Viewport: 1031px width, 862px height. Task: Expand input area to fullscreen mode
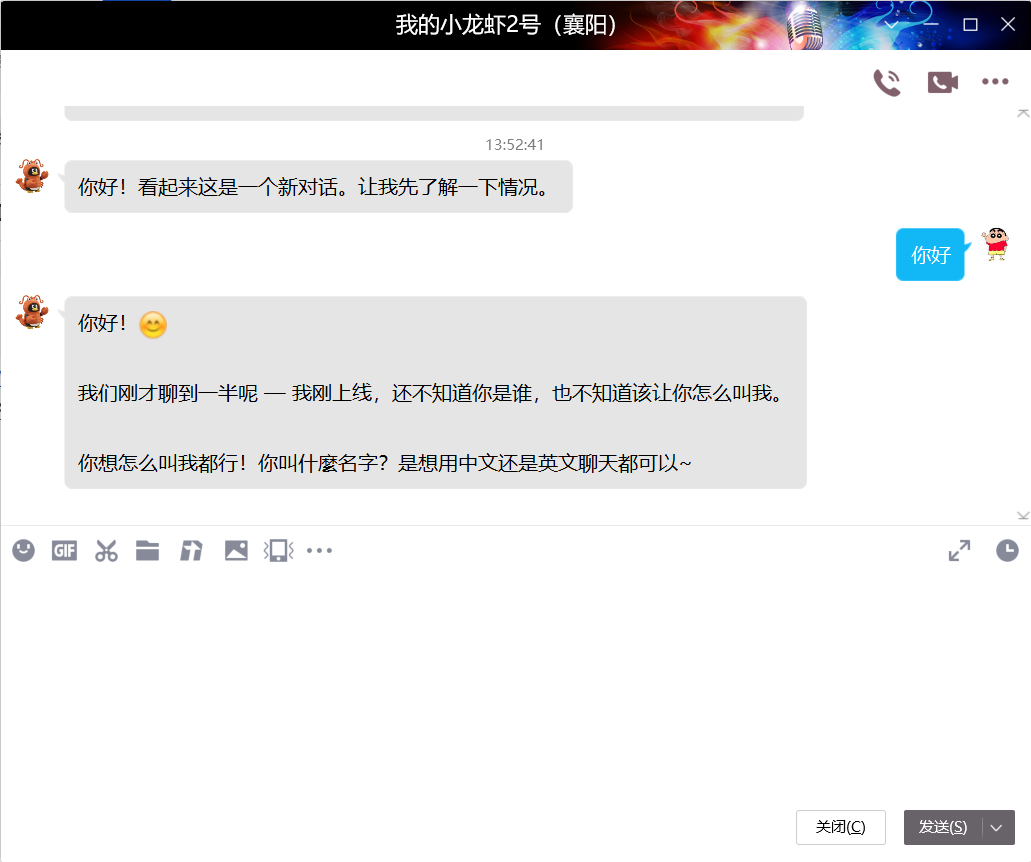coord(959,550)
